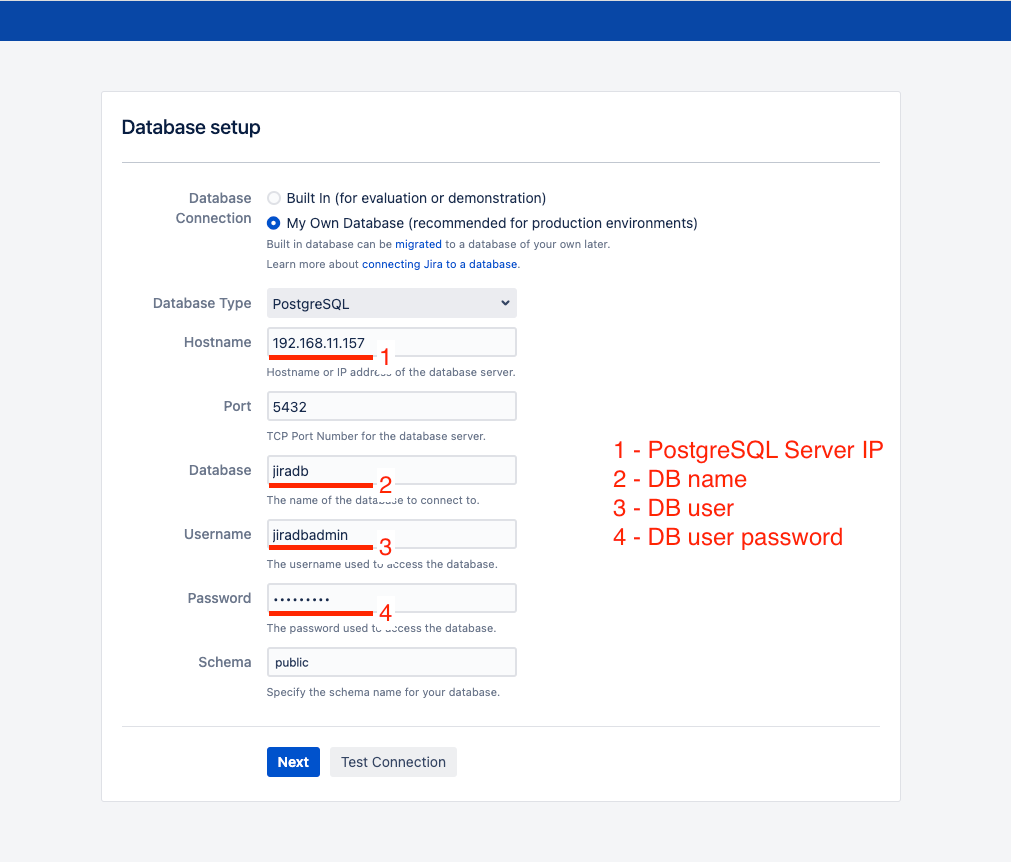1011x862 pixels.
Task: Click the Database Type label
Action: [202, 303]
